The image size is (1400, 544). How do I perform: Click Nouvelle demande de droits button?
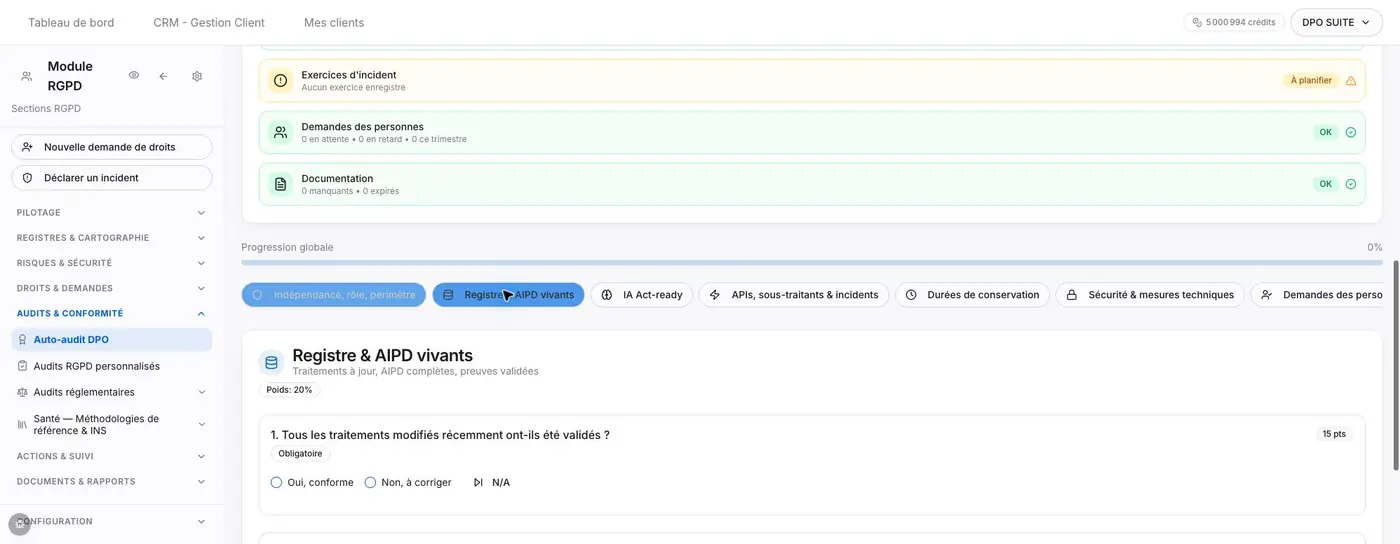(x=112, y=147)
